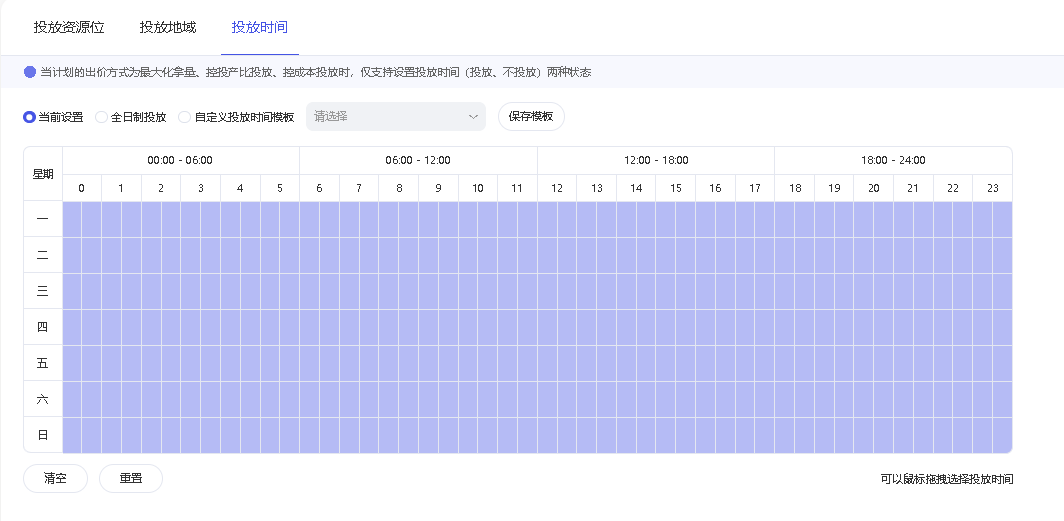The width and height of the screenshot is (1064, 521).
Task: Click the info icon beside the bidding notice
Action: 30,72
